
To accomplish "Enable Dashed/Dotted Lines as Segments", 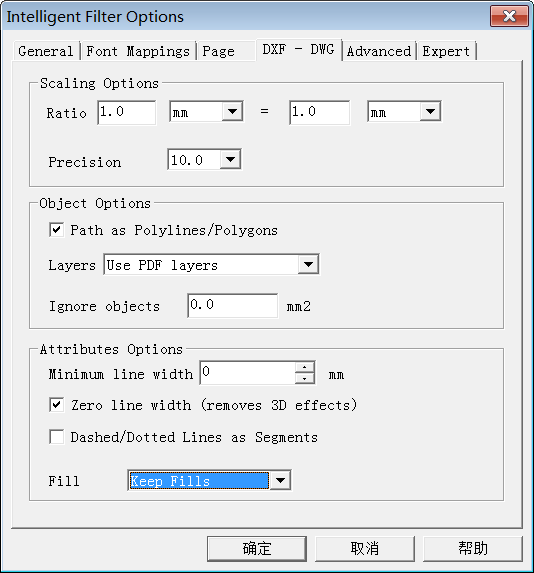I will [x=57, y=437].
